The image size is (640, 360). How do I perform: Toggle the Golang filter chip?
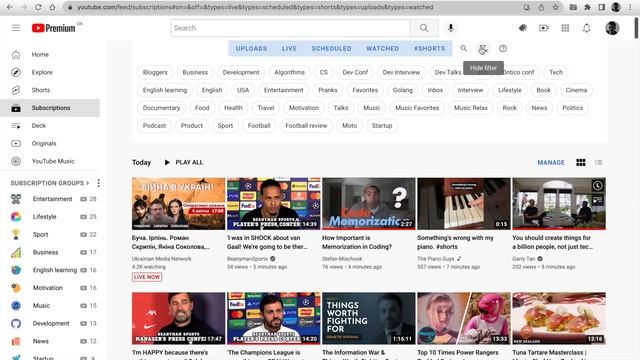402,90
